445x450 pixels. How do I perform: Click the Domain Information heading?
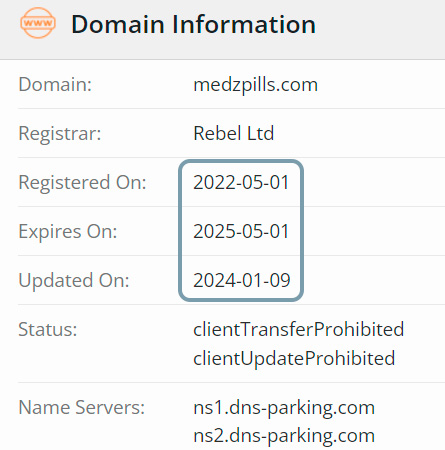pyautogui.click(x=193, y=24)
